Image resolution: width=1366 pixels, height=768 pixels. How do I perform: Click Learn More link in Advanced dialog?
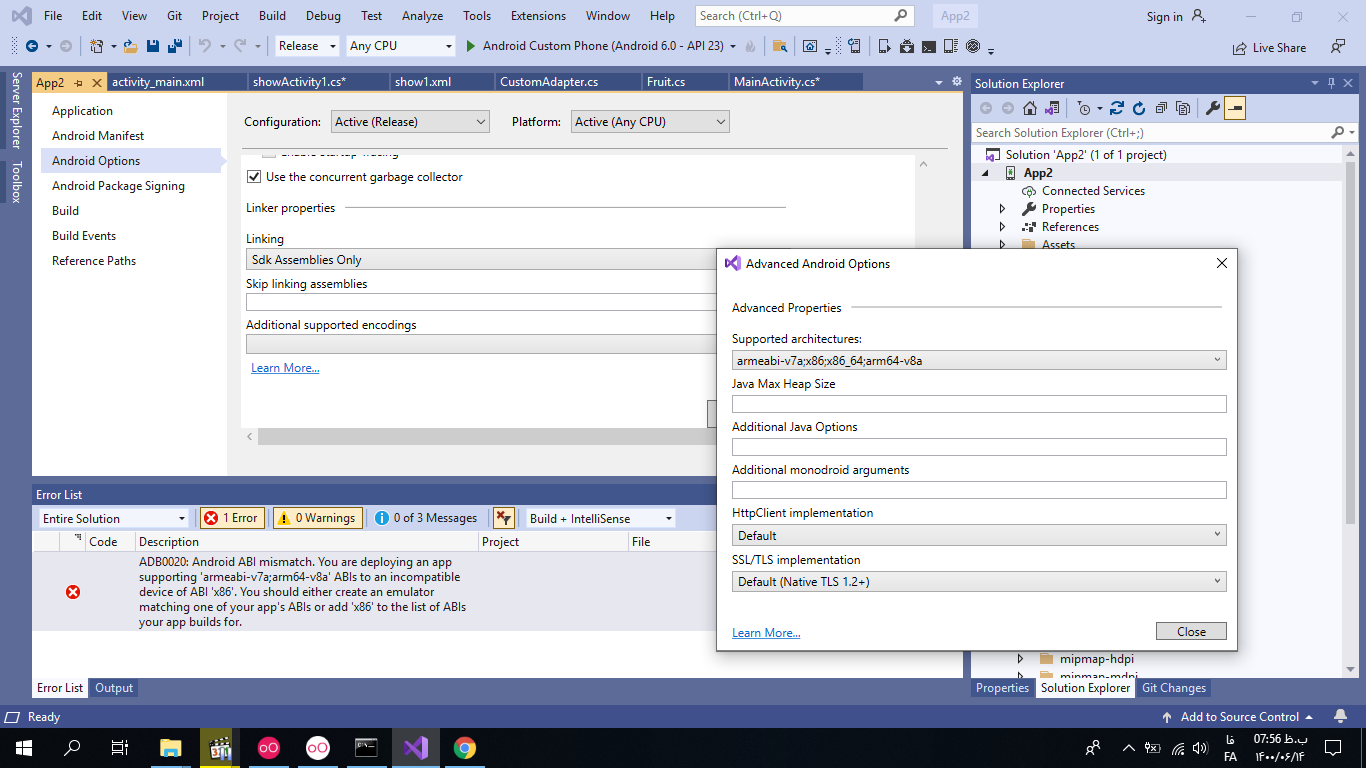766,633
